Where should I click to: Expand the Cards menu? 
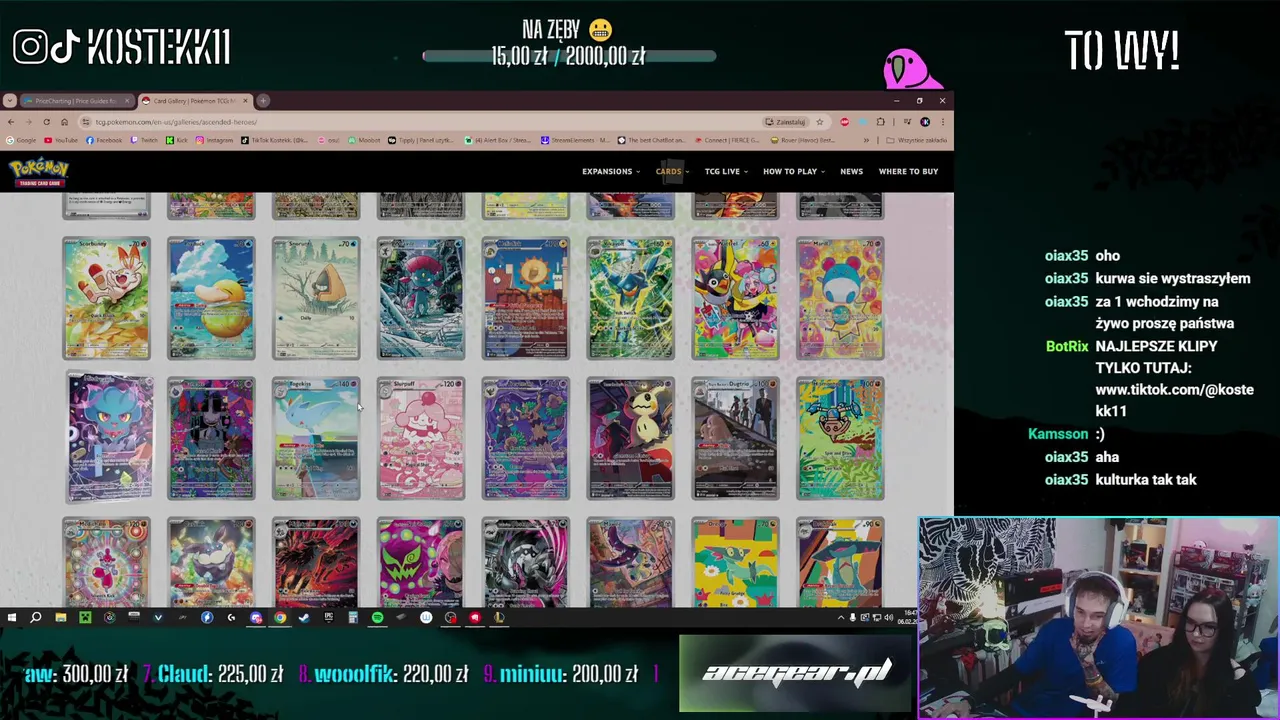pos(672,172)
